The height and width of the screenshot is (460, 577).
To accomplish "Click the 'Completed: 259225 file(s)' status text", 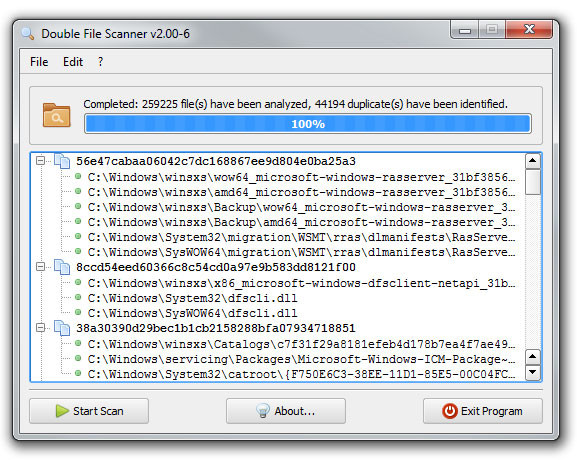I will click(x=295, y=104).
